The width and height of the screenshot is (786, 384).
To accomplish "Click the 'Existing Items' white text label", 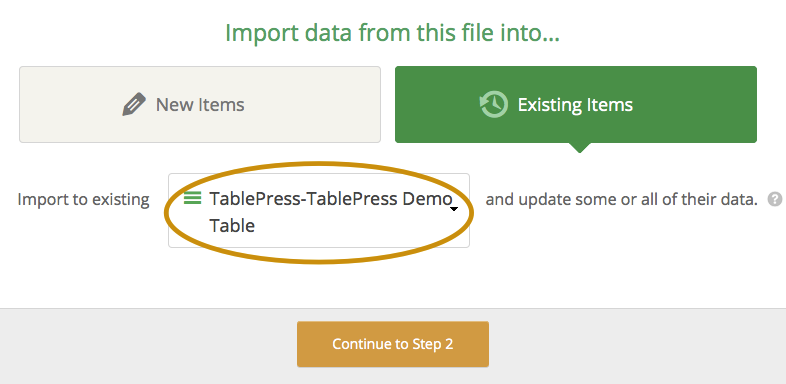I will (x=575, y=105).
